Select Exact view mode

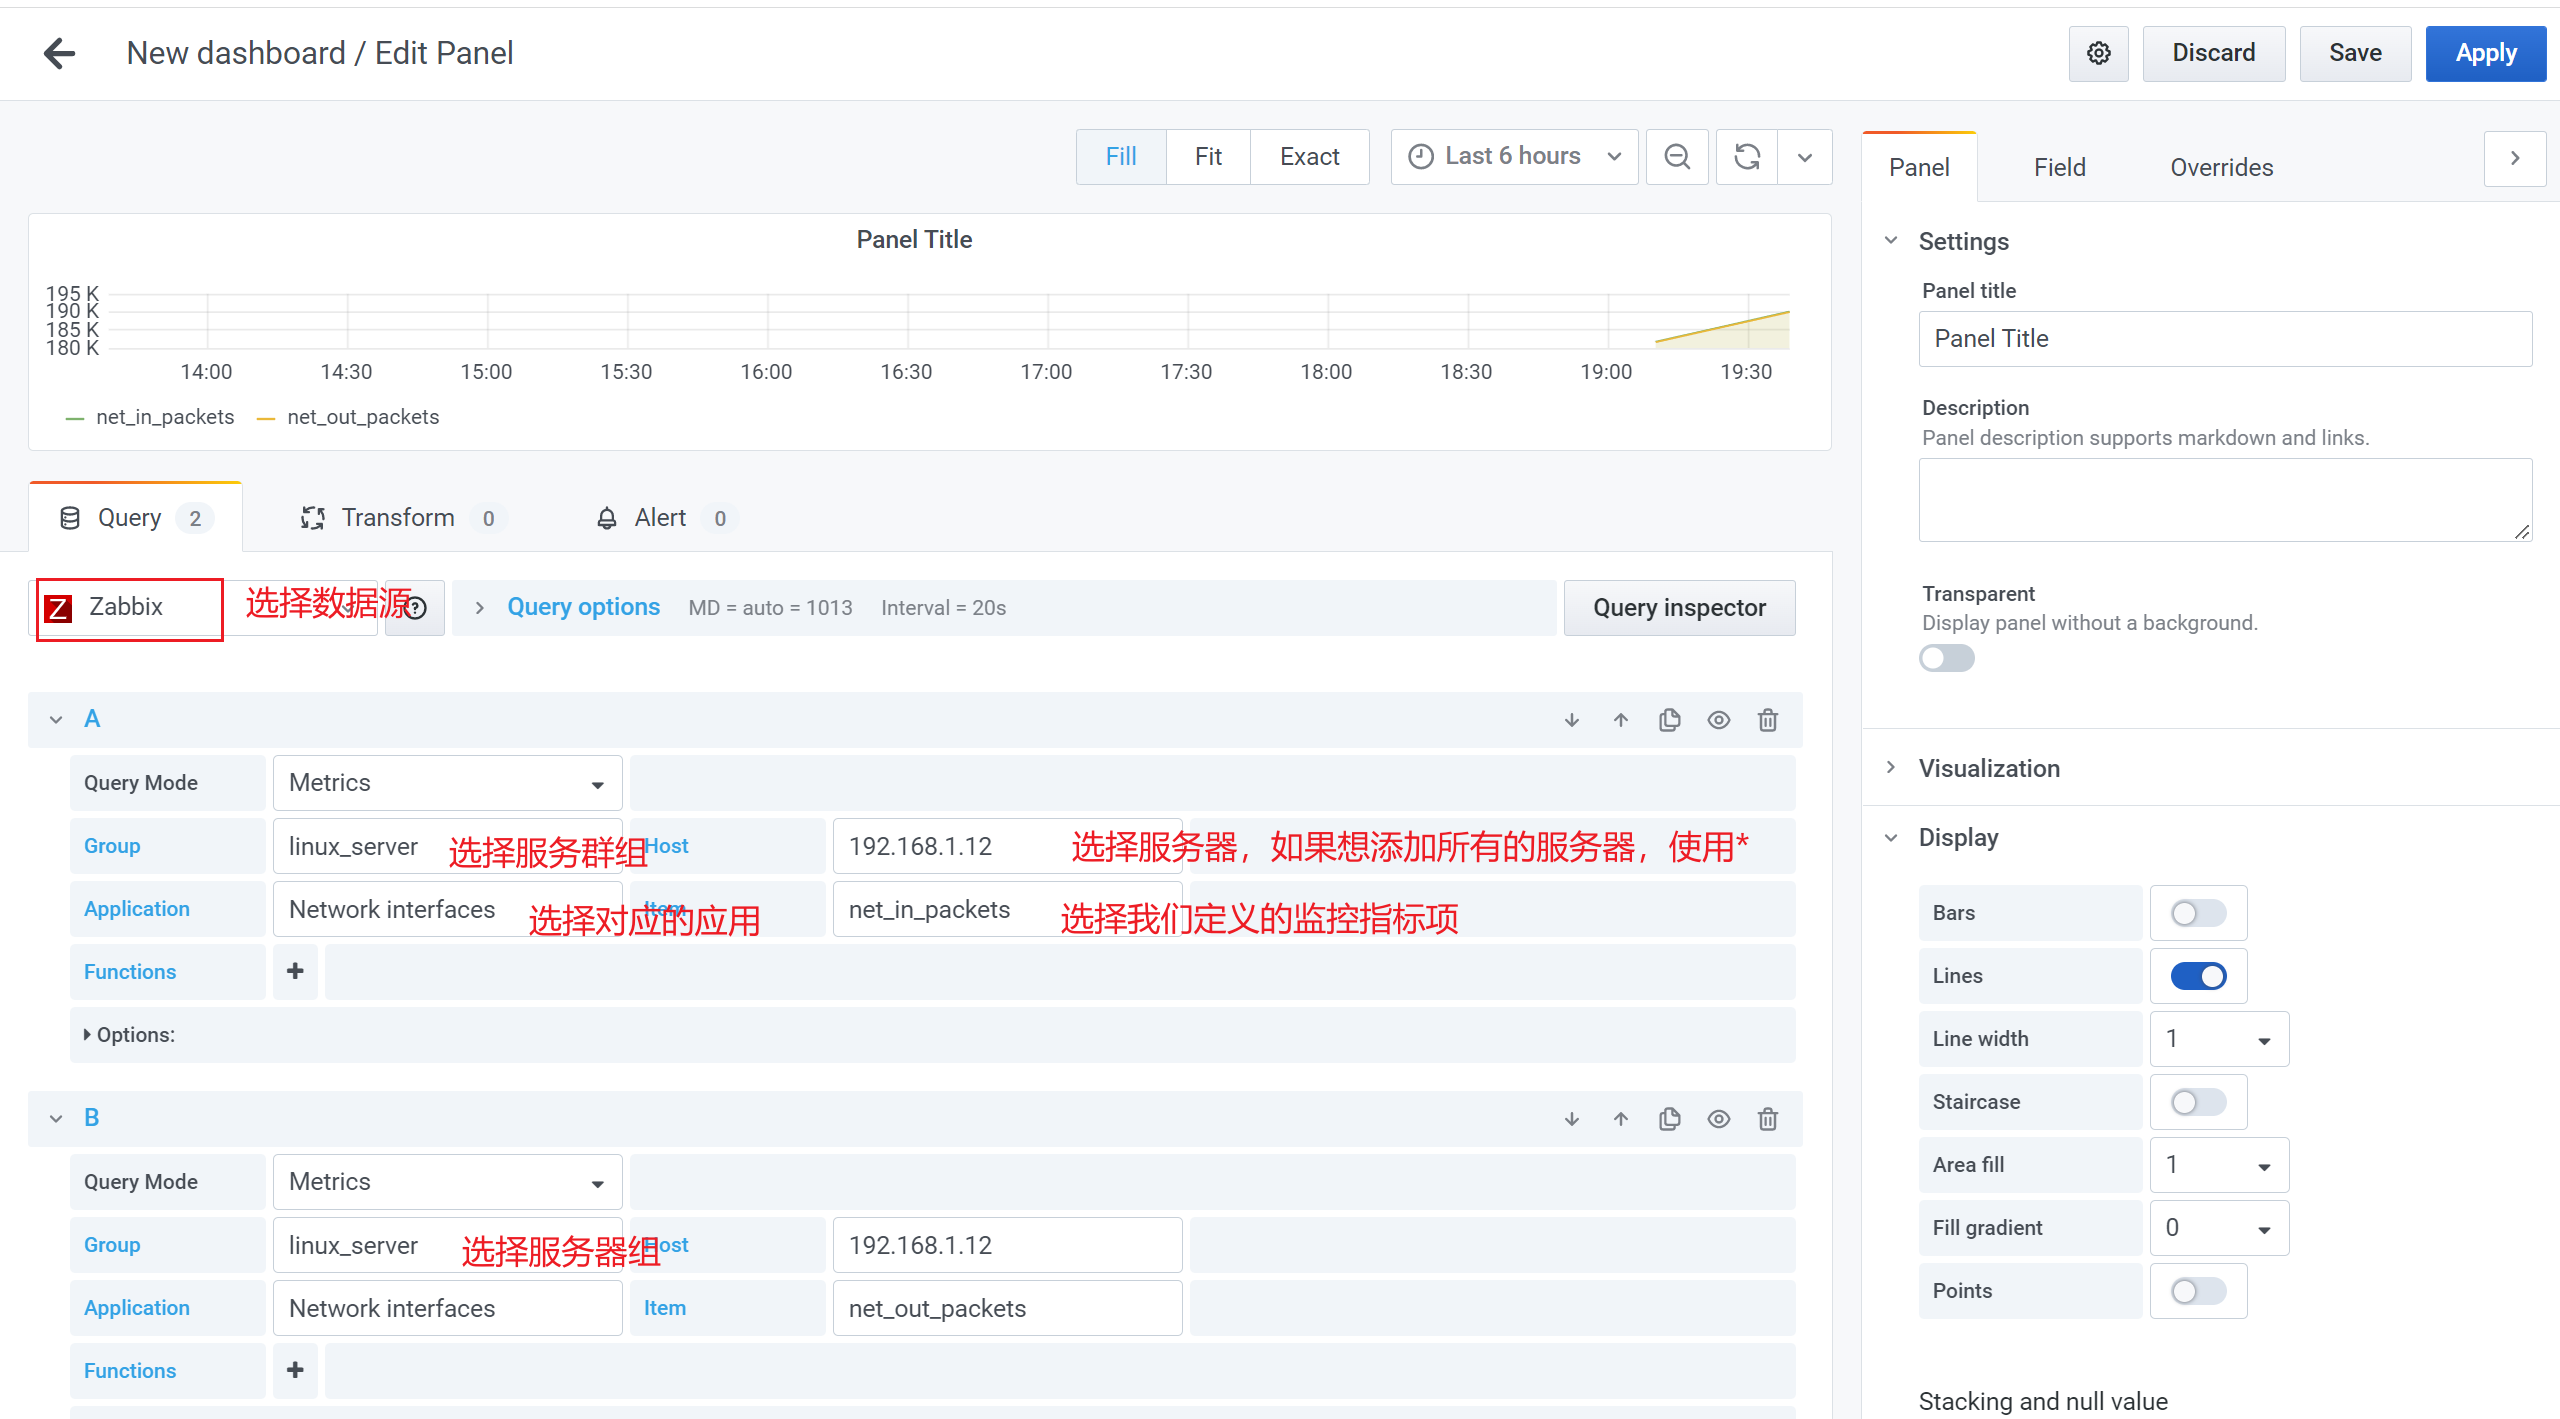click(1309, 157)
